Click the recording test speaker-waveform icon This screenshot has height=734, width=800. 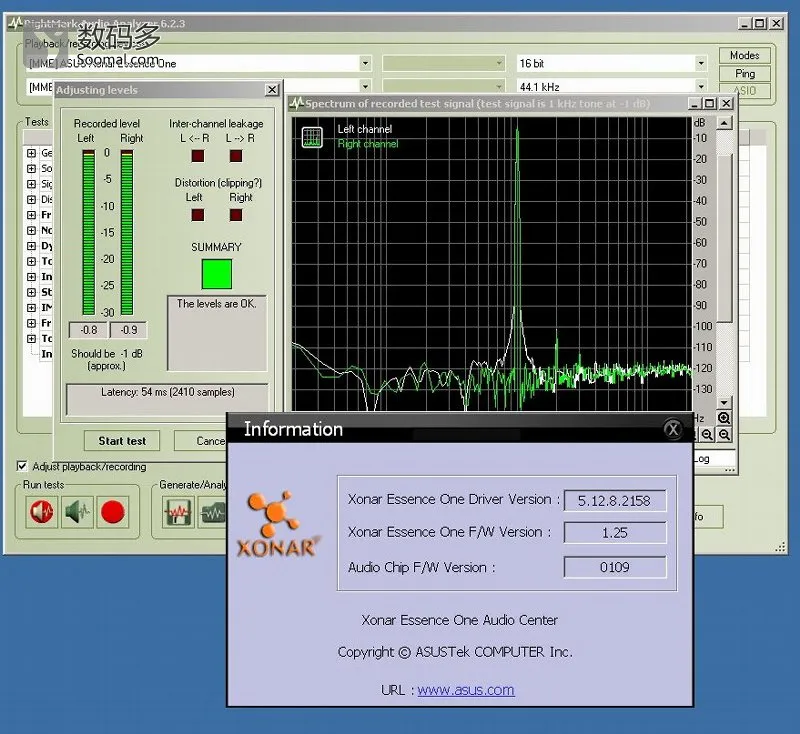click(x=77, y=512)
